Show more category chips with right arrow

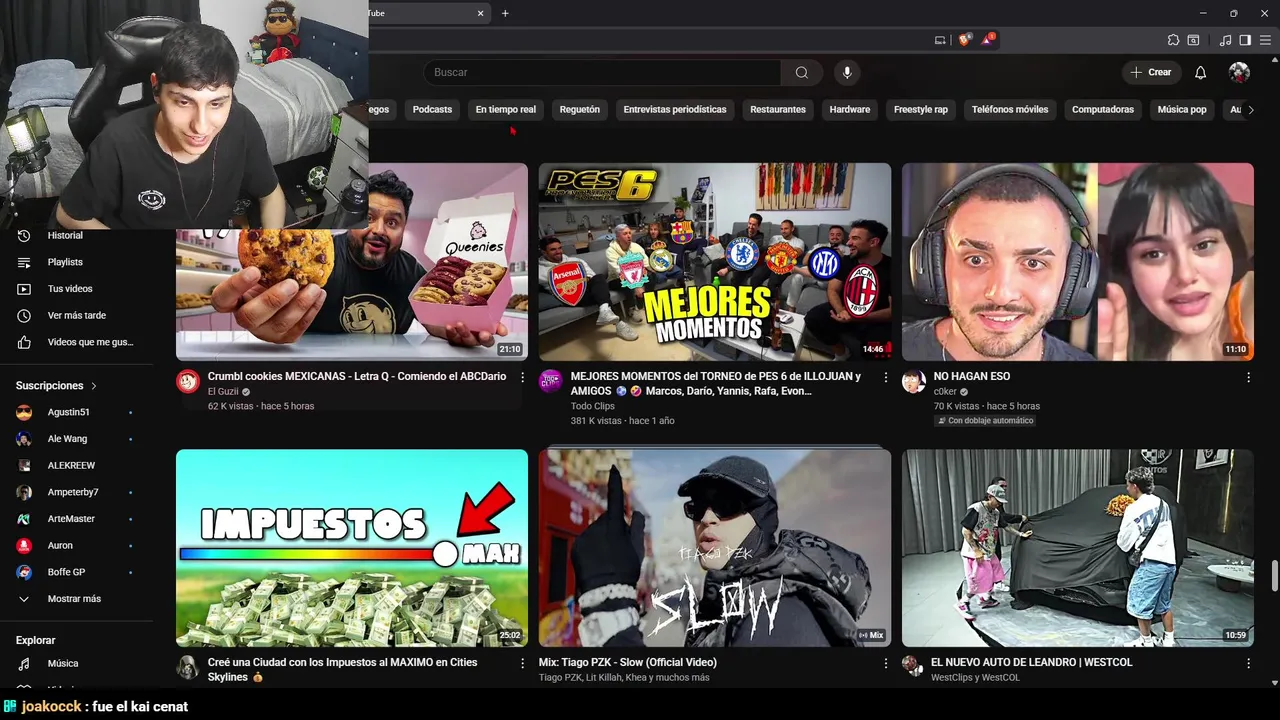1250,110
